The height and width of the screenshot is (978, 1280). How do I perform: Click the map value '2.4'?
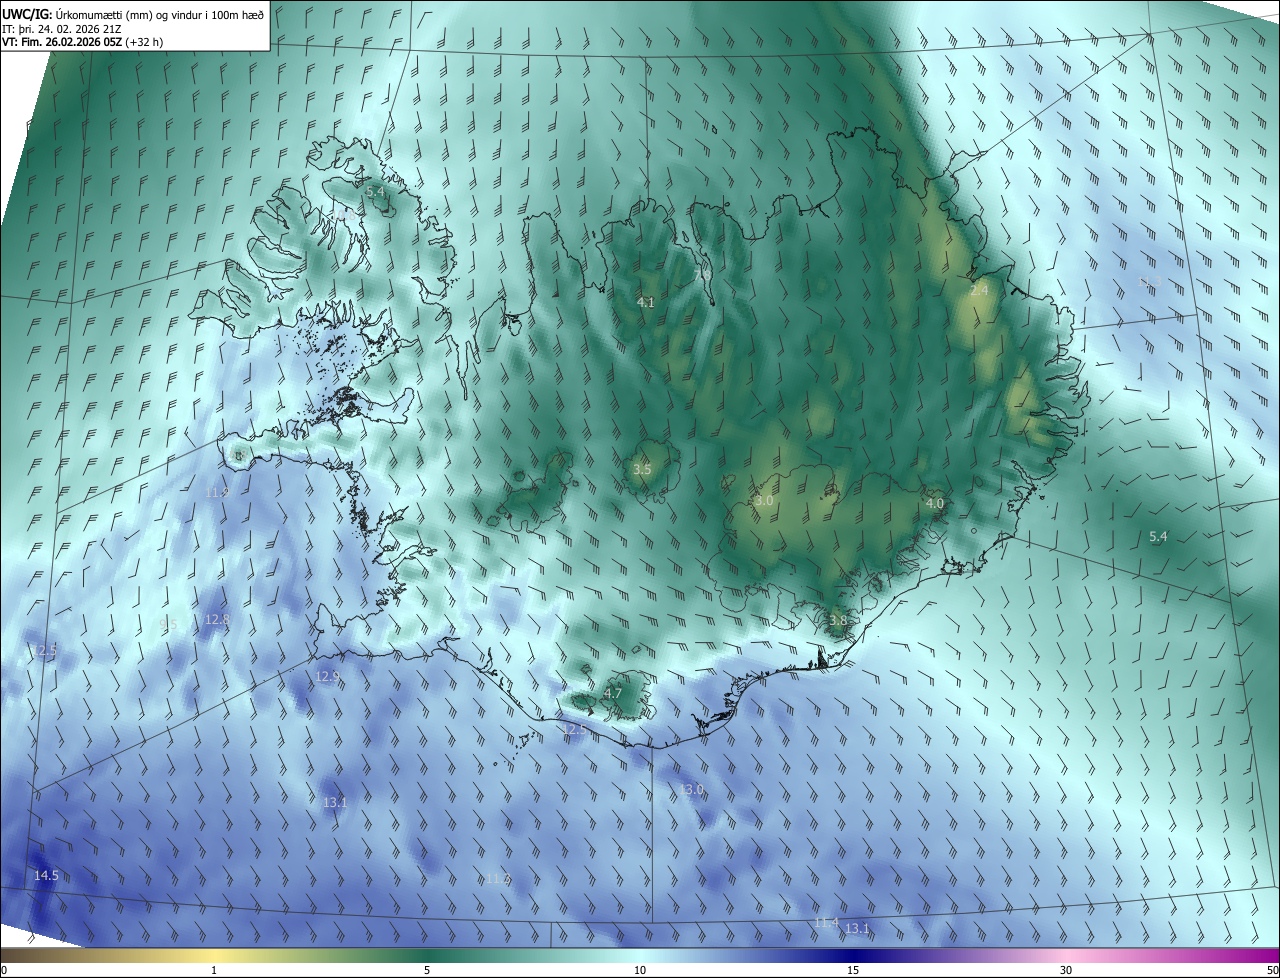point(979,290)
